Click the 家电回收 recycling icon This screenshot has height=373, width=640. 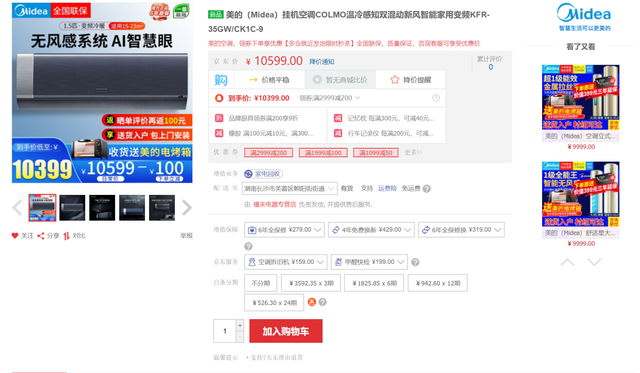[248, 174]
